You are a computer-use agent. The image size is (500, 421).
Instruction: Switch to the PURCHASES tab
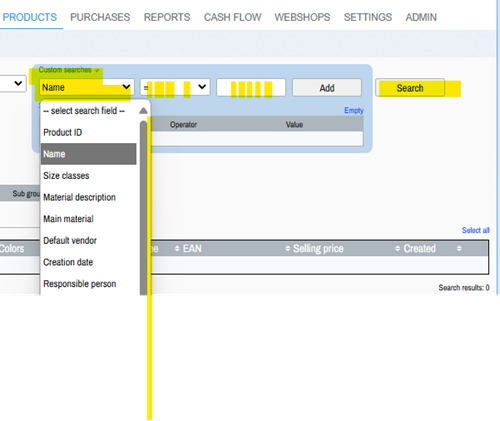tap(100, 17)
